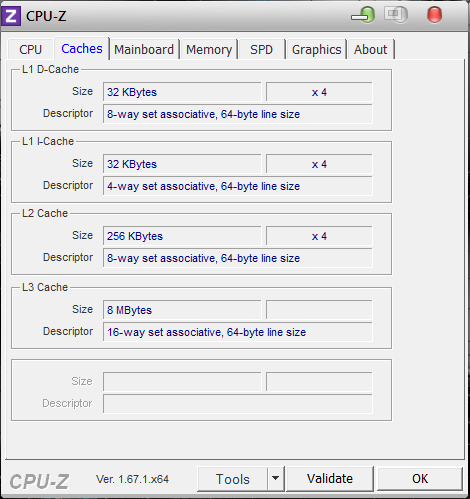Click empty size field in unlabeled cache group

pos(182,382)
